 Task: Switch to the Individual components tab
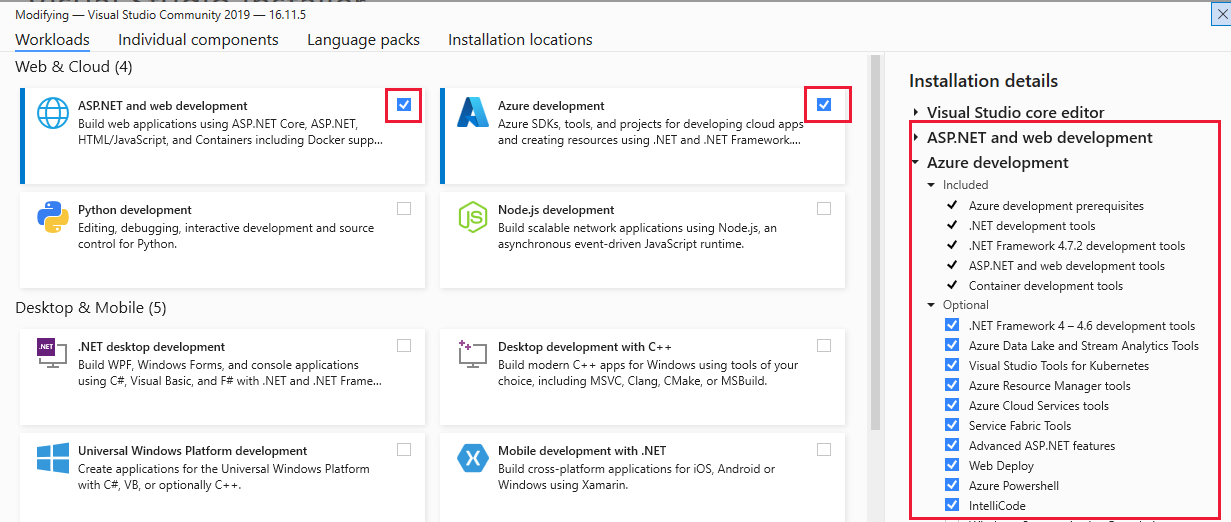(x=198, y=40)
